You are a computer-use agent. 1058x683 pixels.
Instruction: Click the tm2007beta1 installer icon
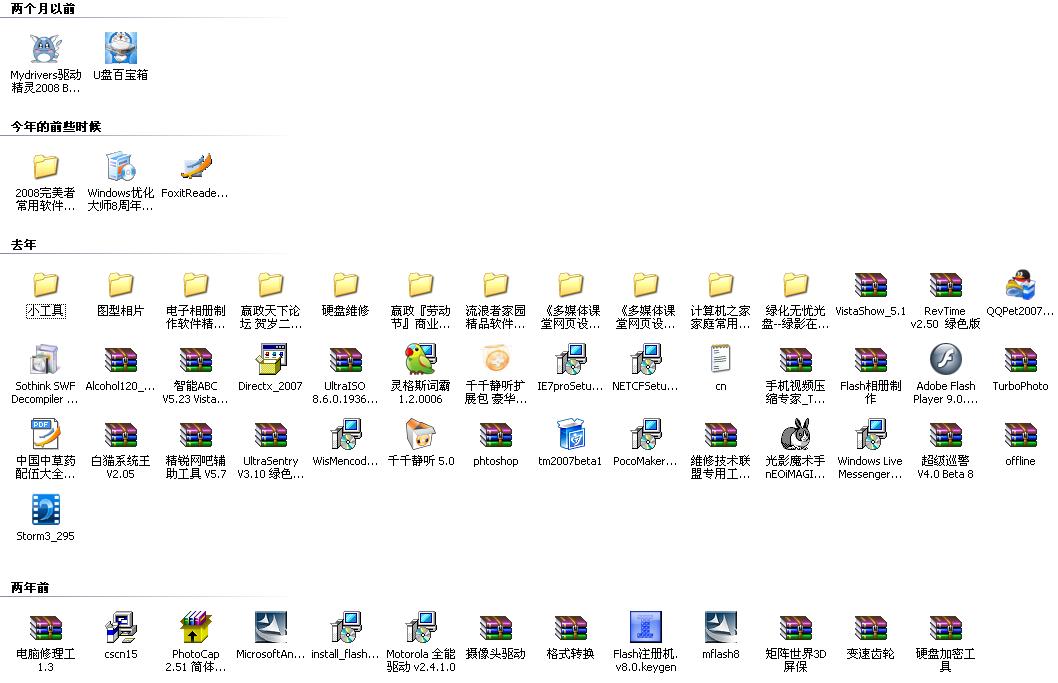[x=570, y=435]
